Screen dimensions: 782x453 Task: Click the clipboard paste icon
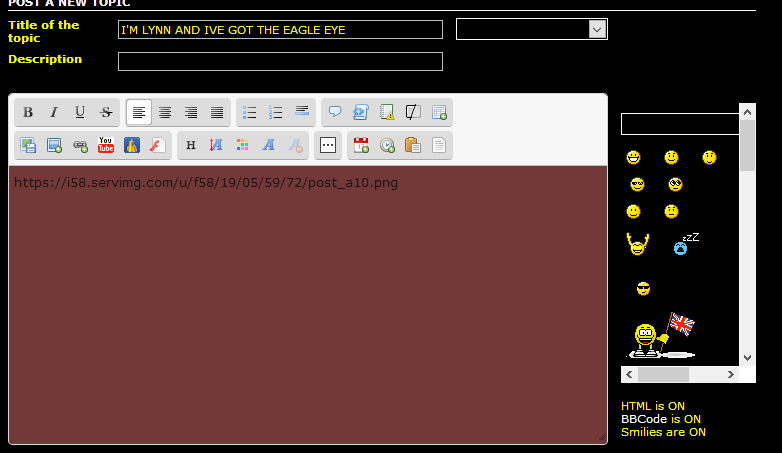click(x=413, y=145)
